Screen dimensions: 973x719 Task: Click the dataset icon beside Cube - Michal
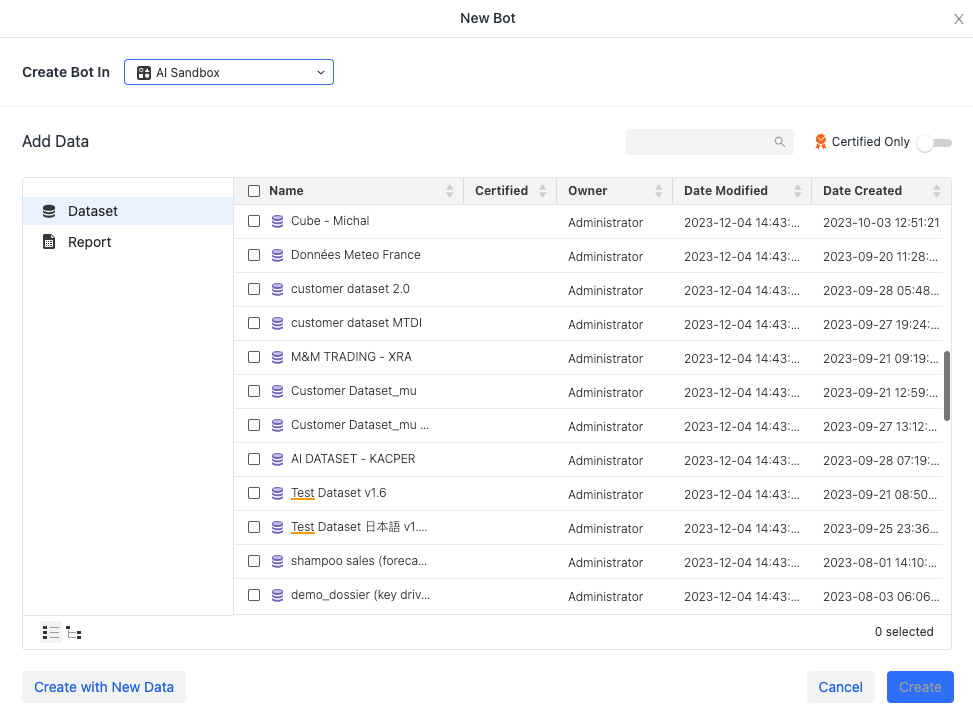pyautogui.click(x=278, y=221)
